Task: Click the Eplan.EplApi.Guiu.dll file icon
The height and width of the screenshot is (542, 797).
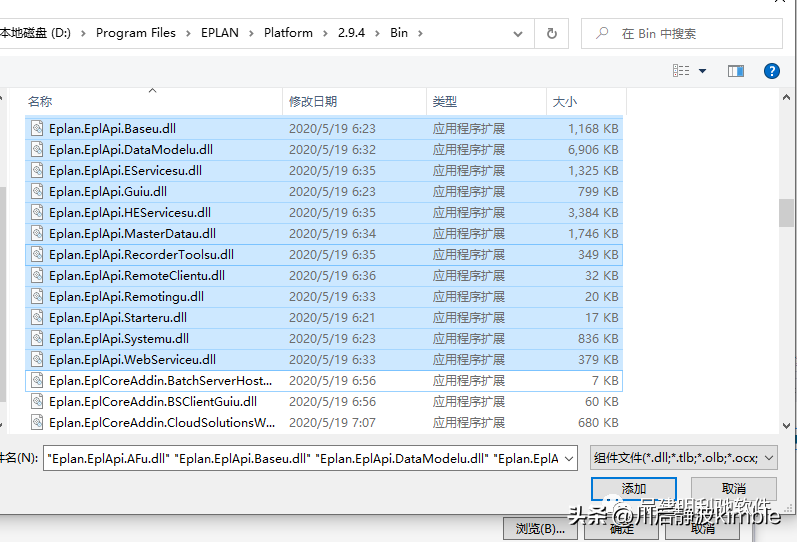Action: point(38,191)
